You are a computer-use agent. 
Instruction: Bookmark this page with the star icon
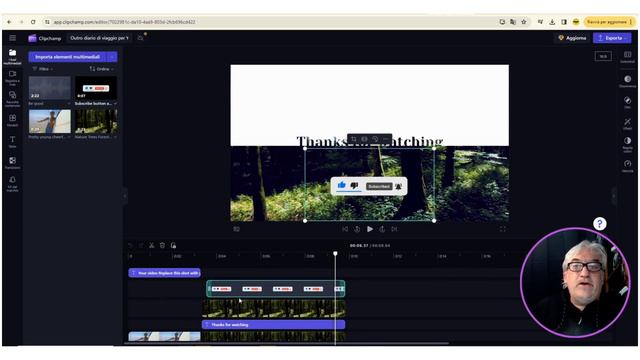pos(524,22)
